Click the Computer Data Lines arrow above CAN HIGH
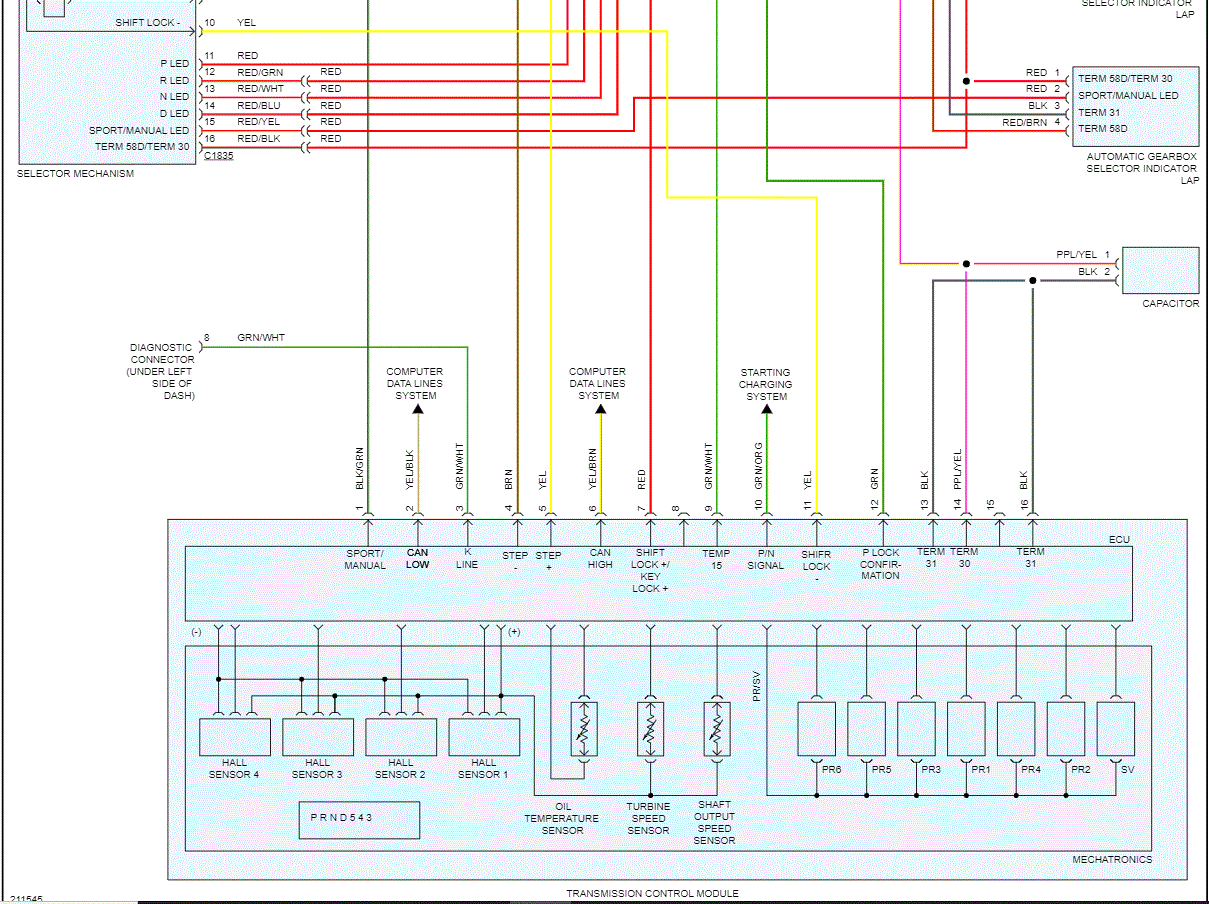This screenshot has height=904, width=1209. pyautogui.click(x=600, y=407)
